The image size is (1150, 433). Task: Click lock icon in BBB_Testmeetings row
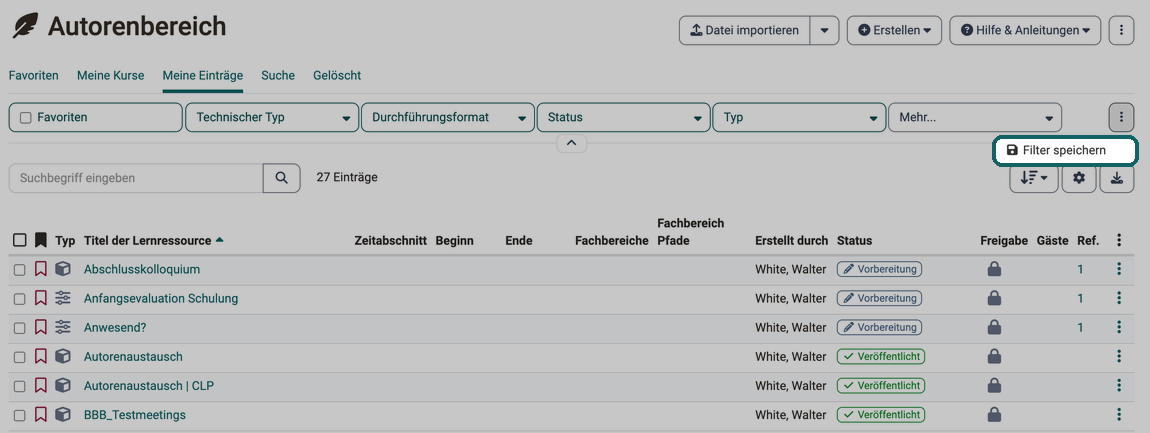click(x=994, y=415)
